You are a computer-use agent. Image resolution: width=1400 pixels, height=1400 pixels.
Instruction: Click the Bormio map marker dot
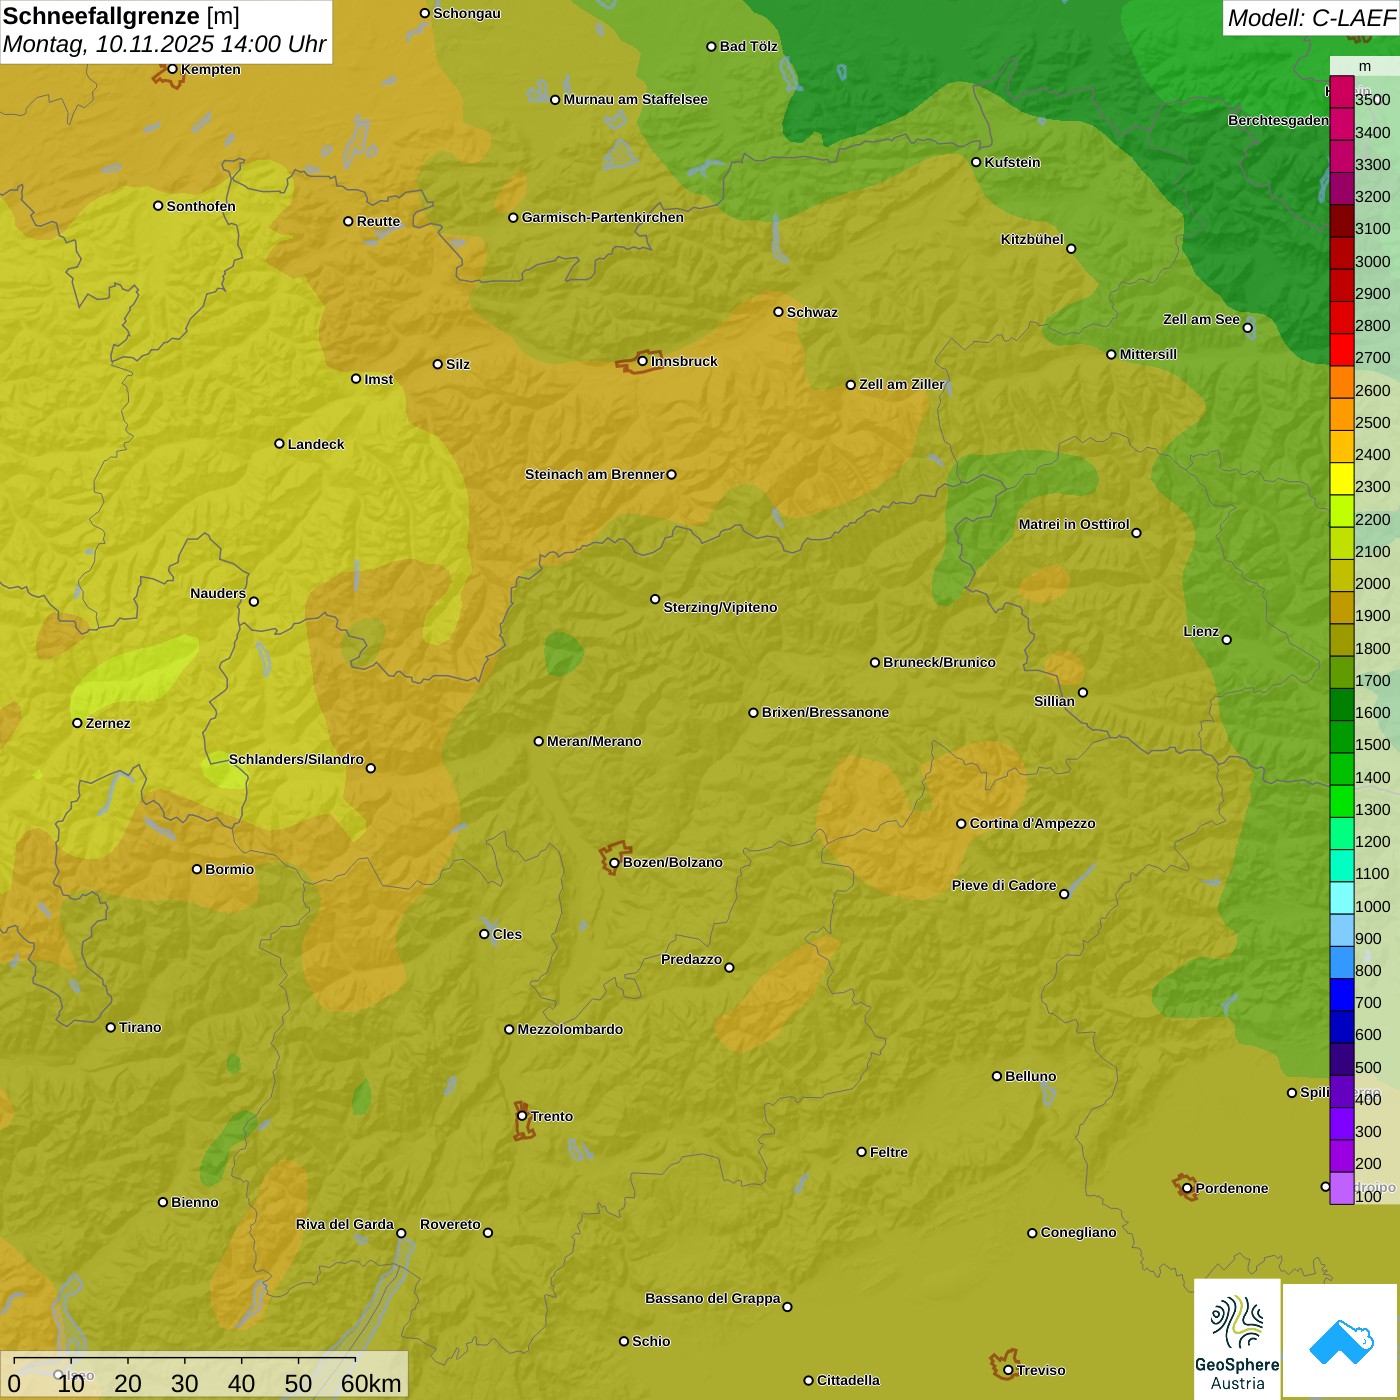tap(197, 869)
